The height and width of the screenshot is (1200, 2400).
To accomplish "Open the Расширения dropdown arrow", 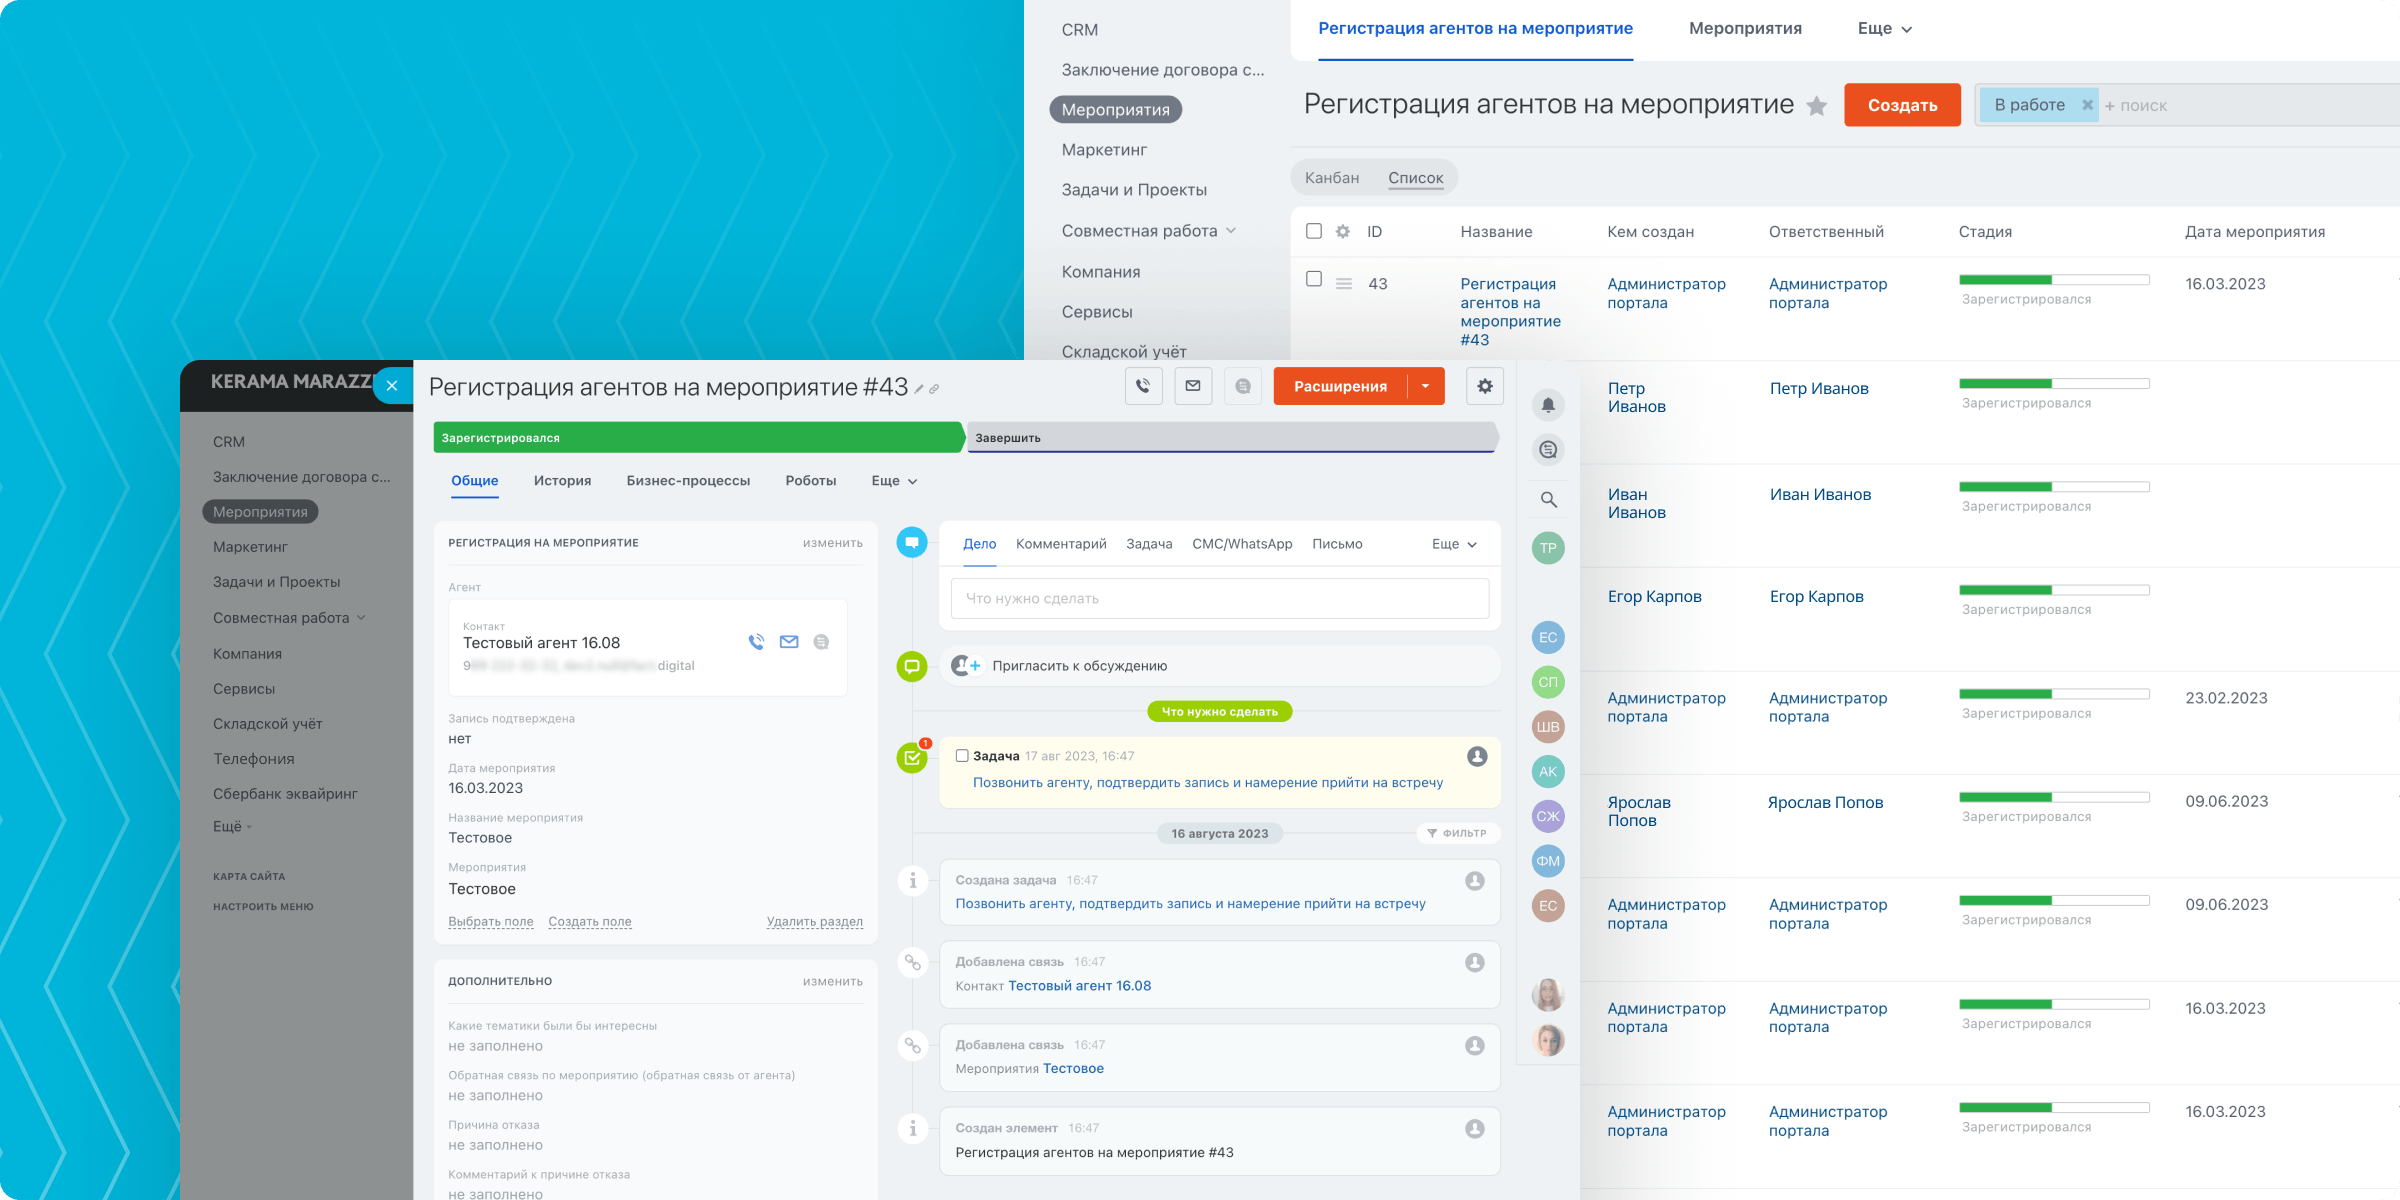I will click(1426, 386).
